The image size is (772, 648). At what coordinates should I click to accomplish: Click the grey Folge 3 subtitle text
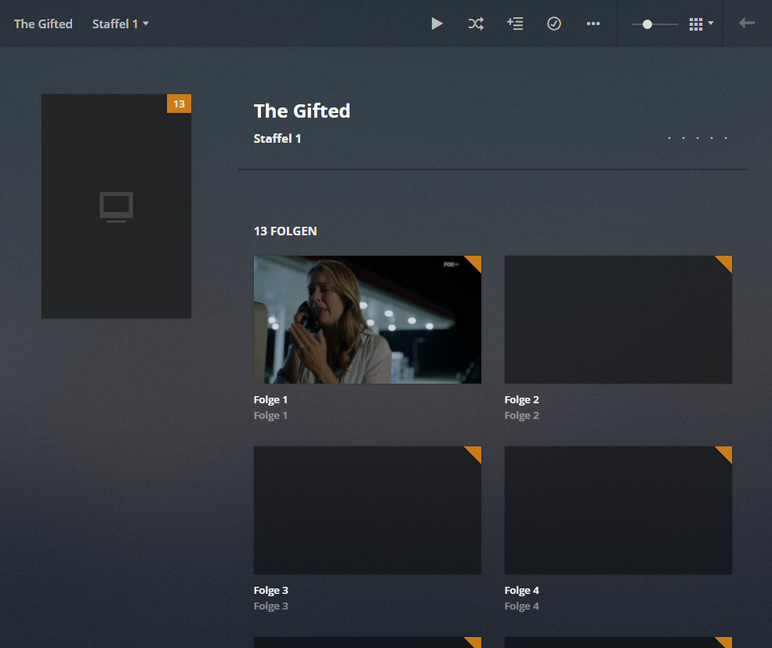[x=271, y=606]
